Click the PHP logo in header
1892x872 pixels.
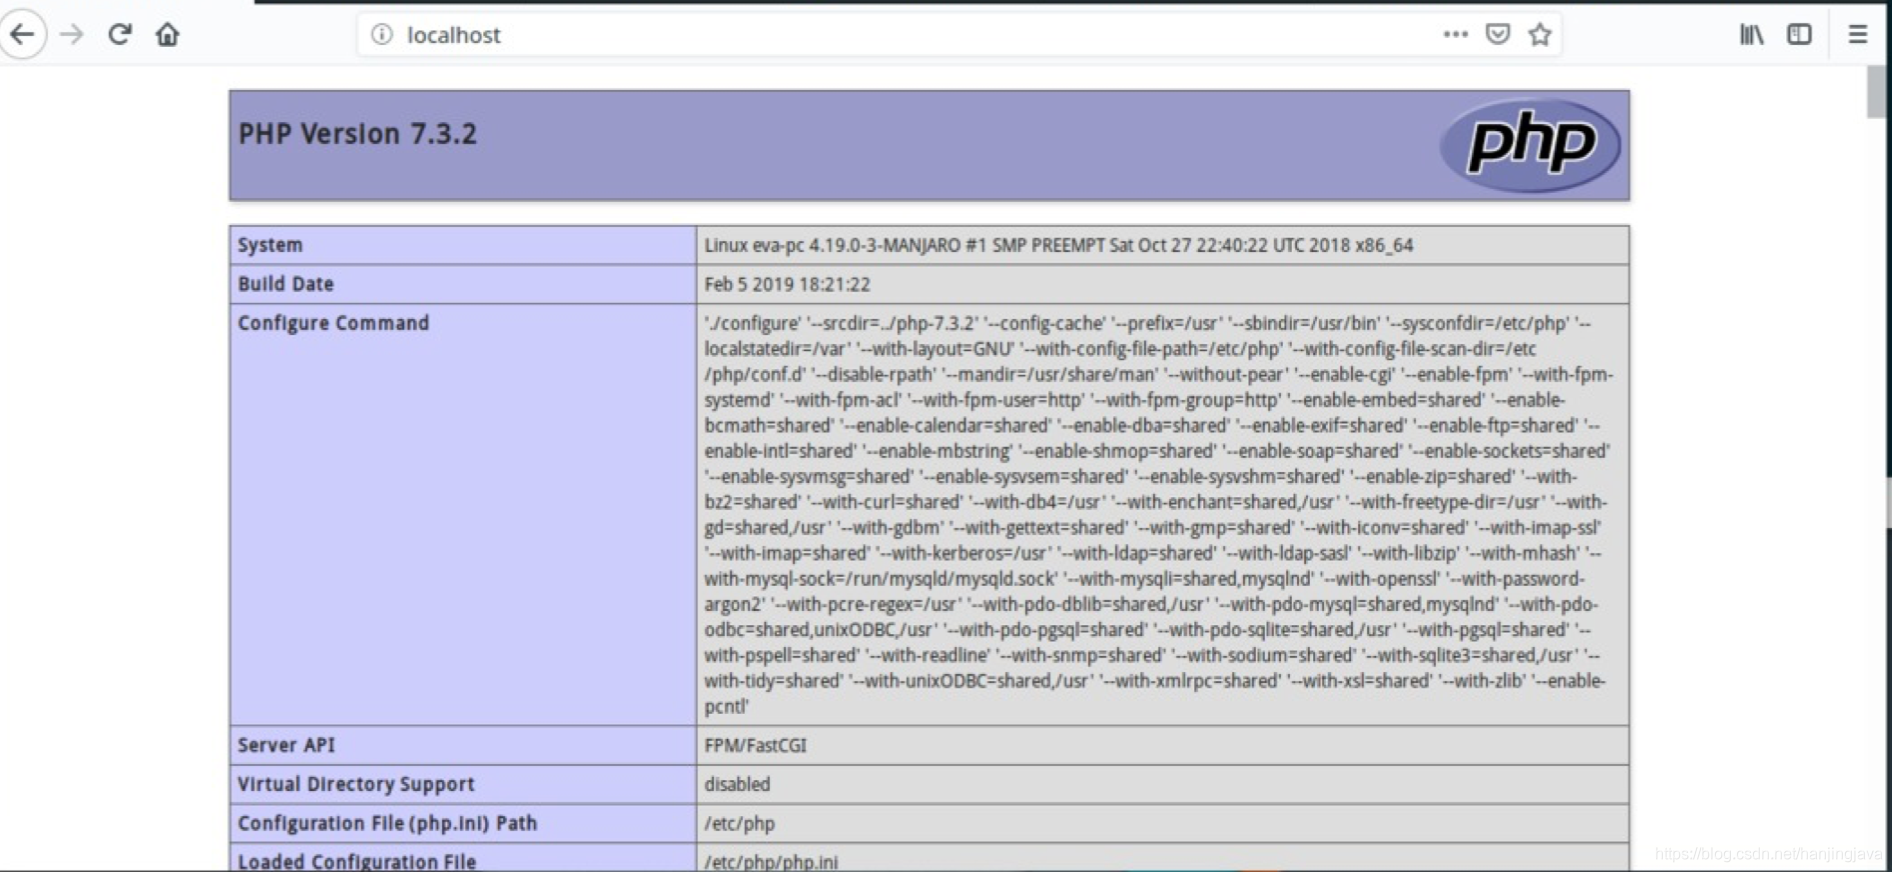click(1530, 146)
